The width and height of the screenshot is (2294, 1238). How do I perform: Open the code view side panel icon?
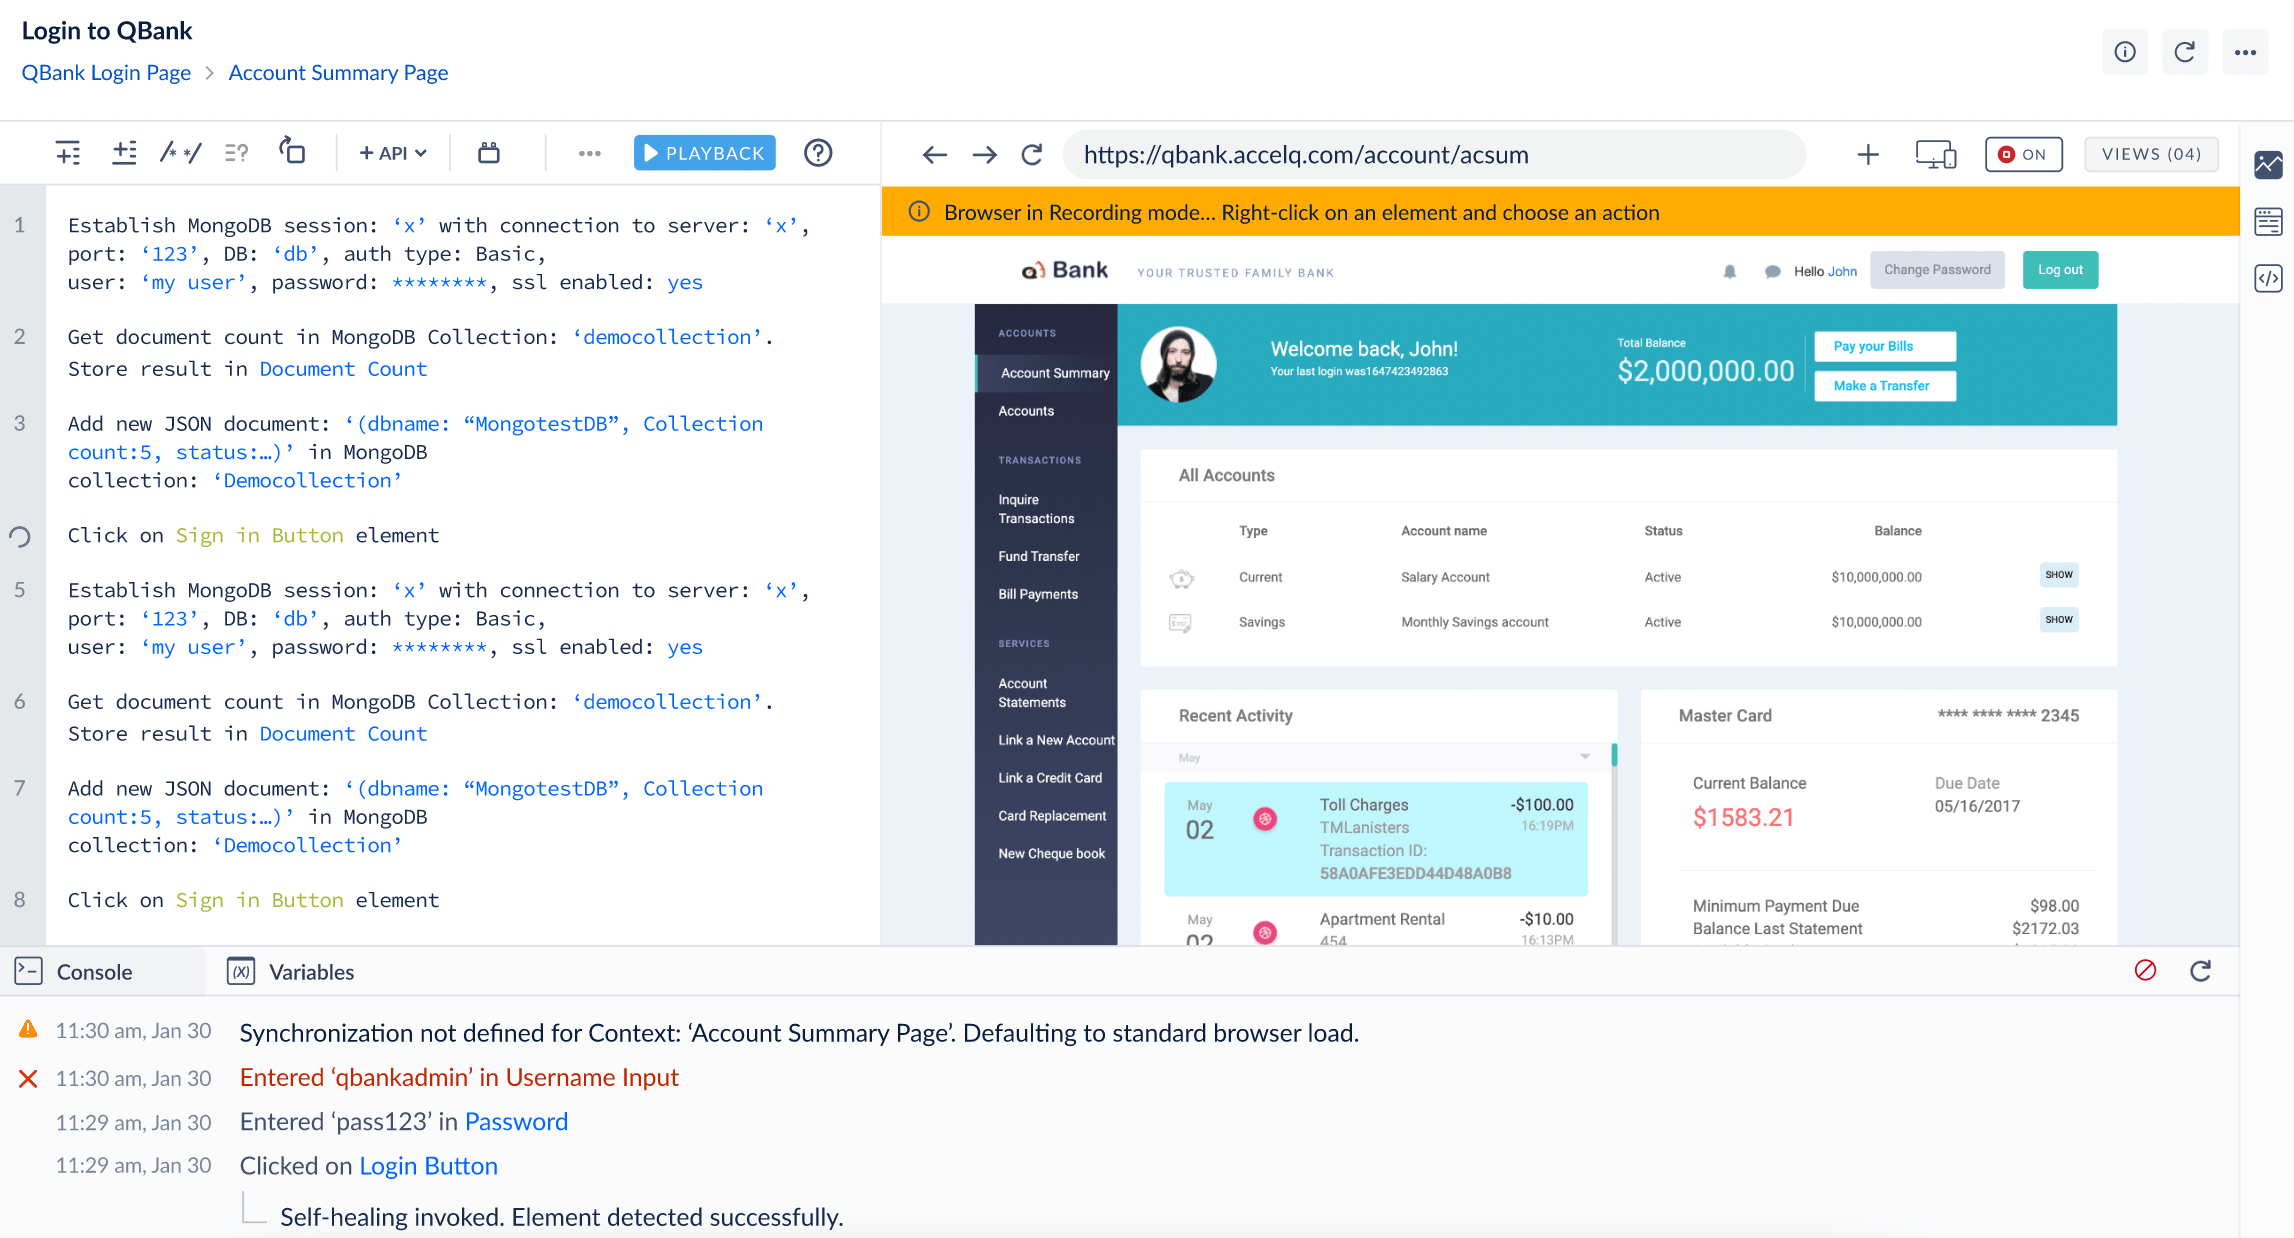pos(2268,278)
